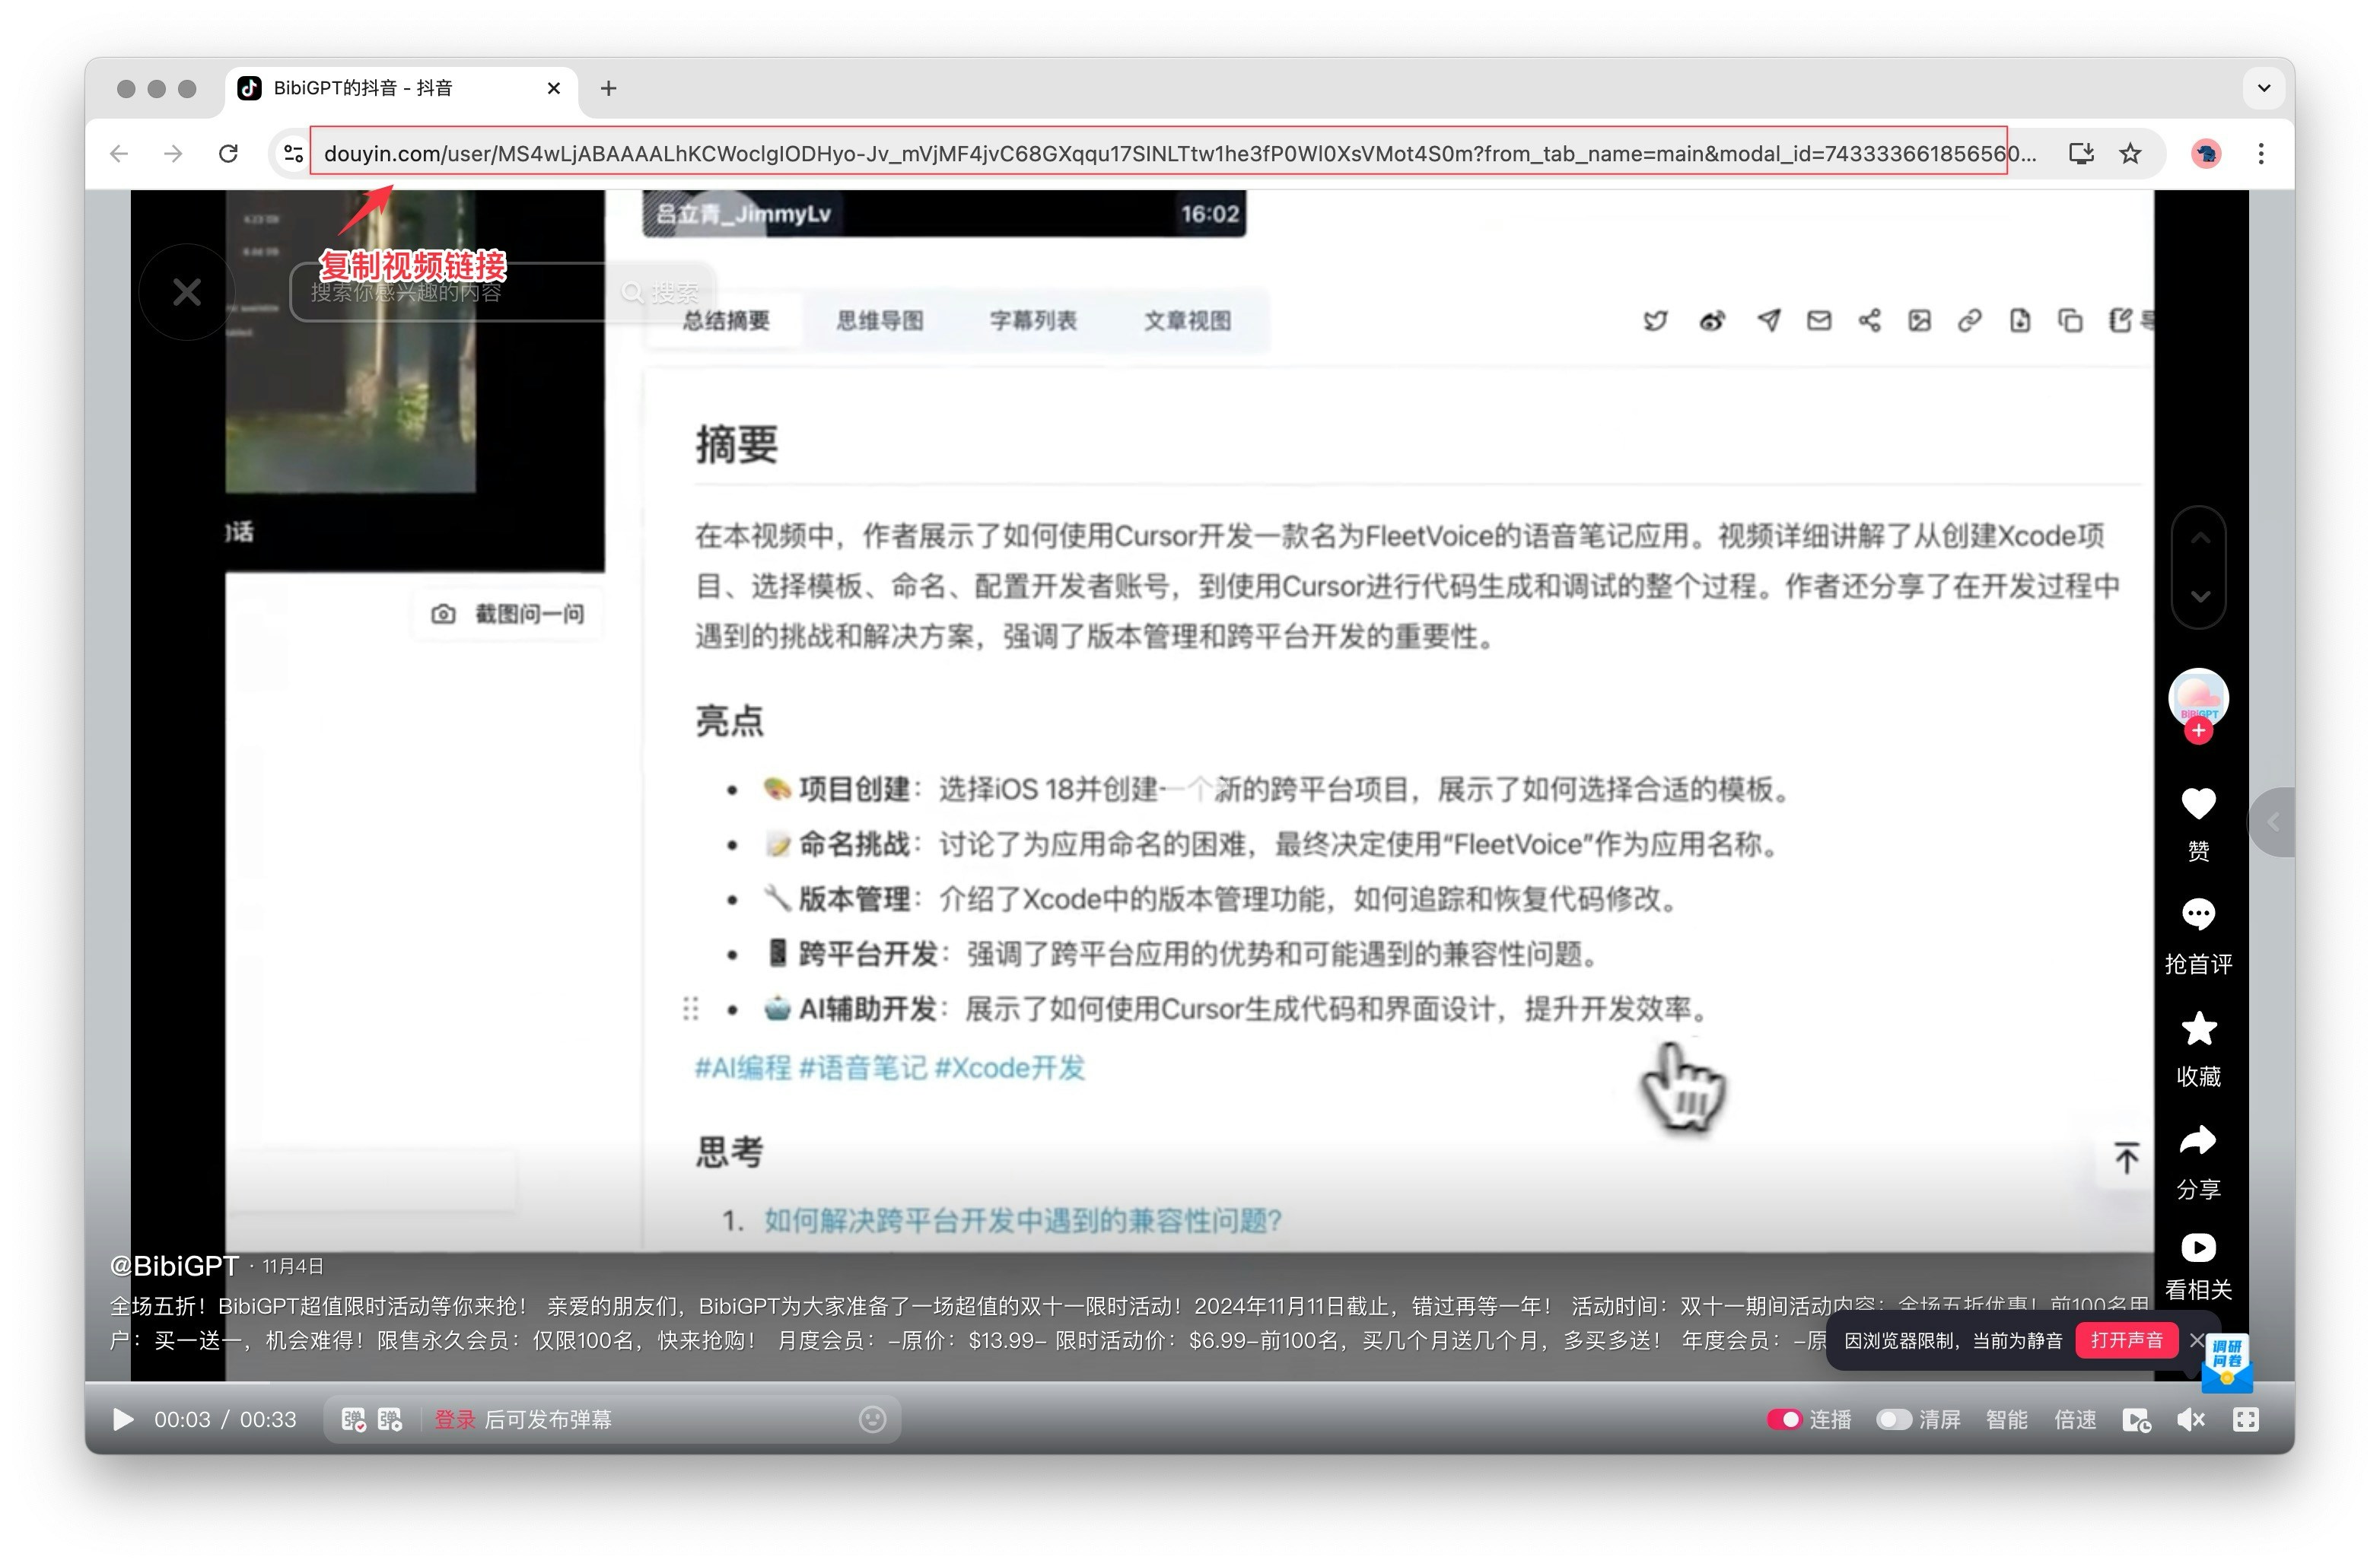Viewport: 2380px width, 1567px height.
Task: Click the red 登录 login link
Action: 454,1420
